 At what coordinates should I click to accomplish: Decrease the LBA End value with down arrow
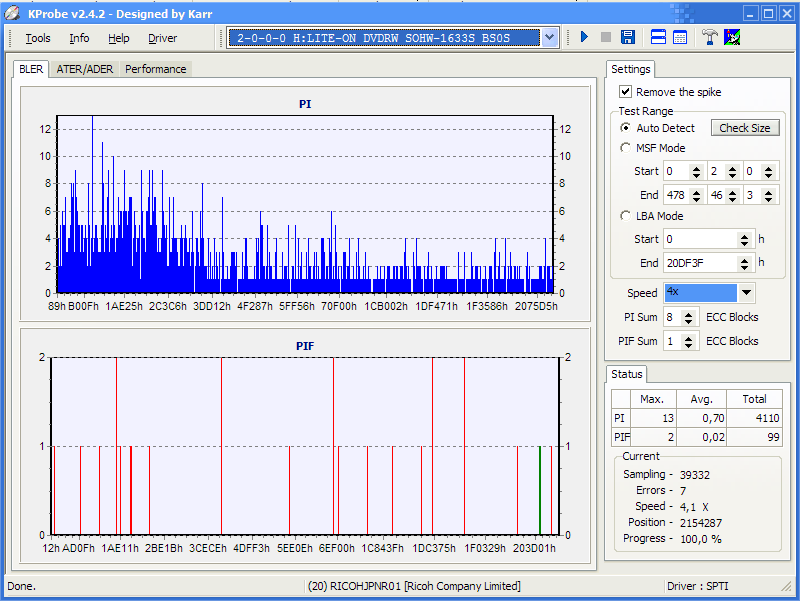tap(744, 267)
